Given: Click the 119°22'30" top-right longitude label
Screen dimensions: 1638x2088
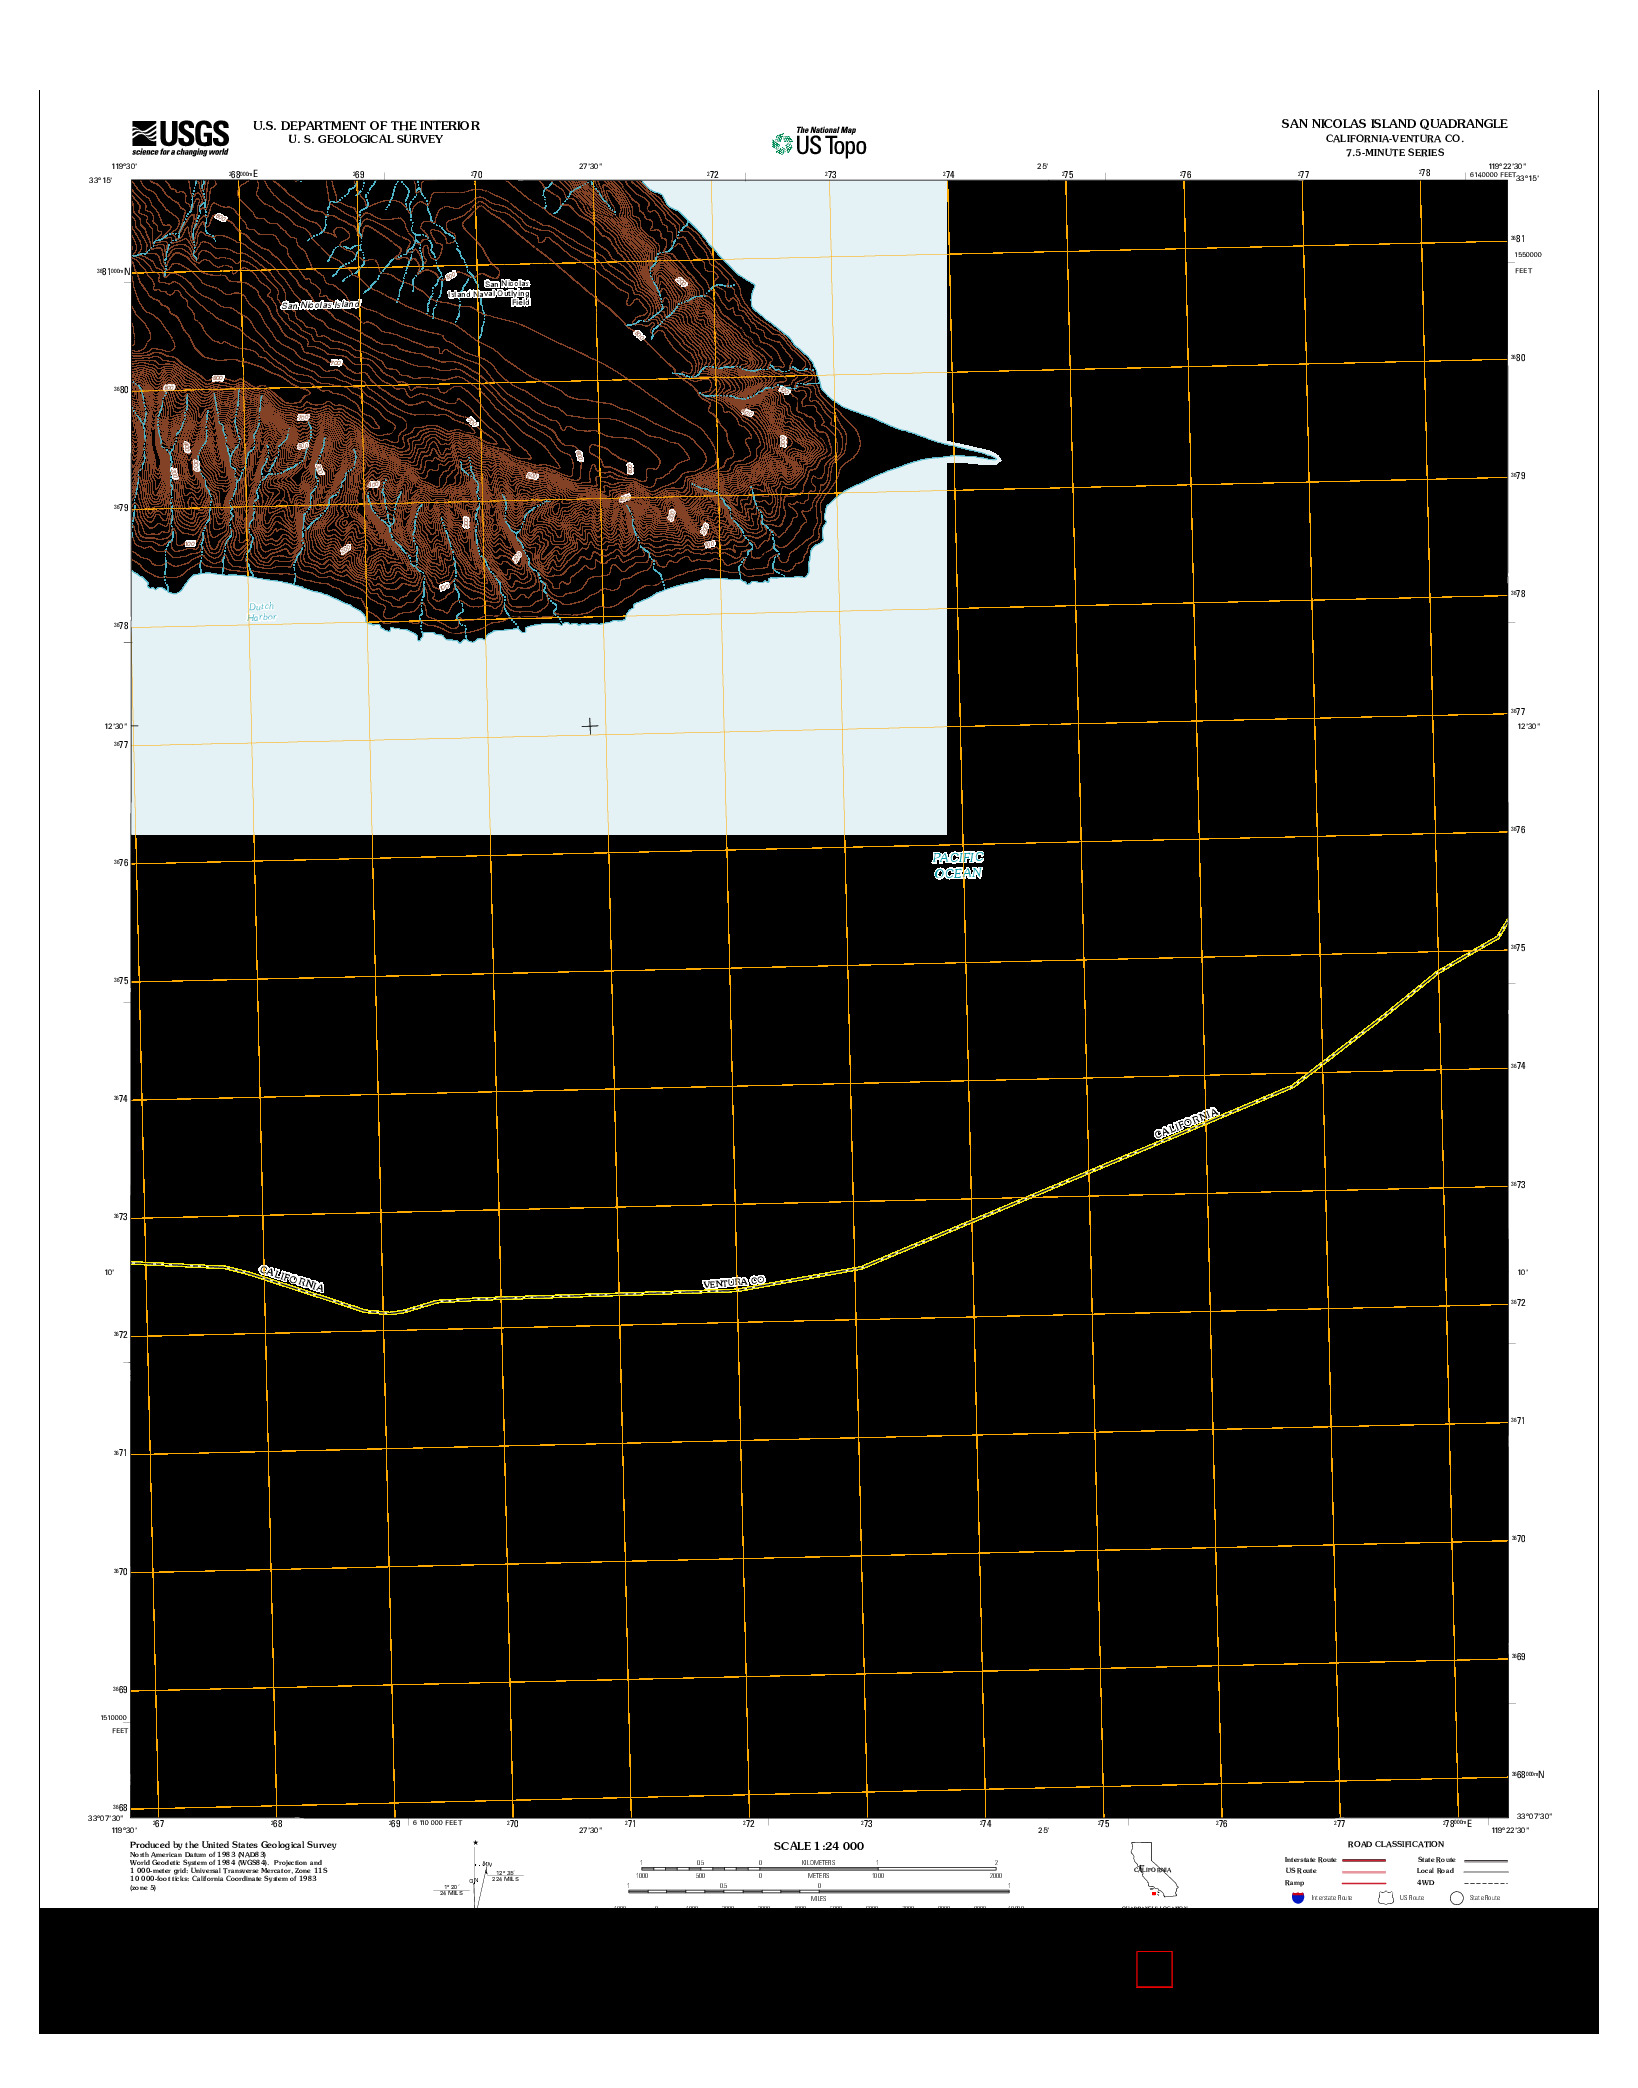Looking at the screenshot, I should pos(1507,167).
